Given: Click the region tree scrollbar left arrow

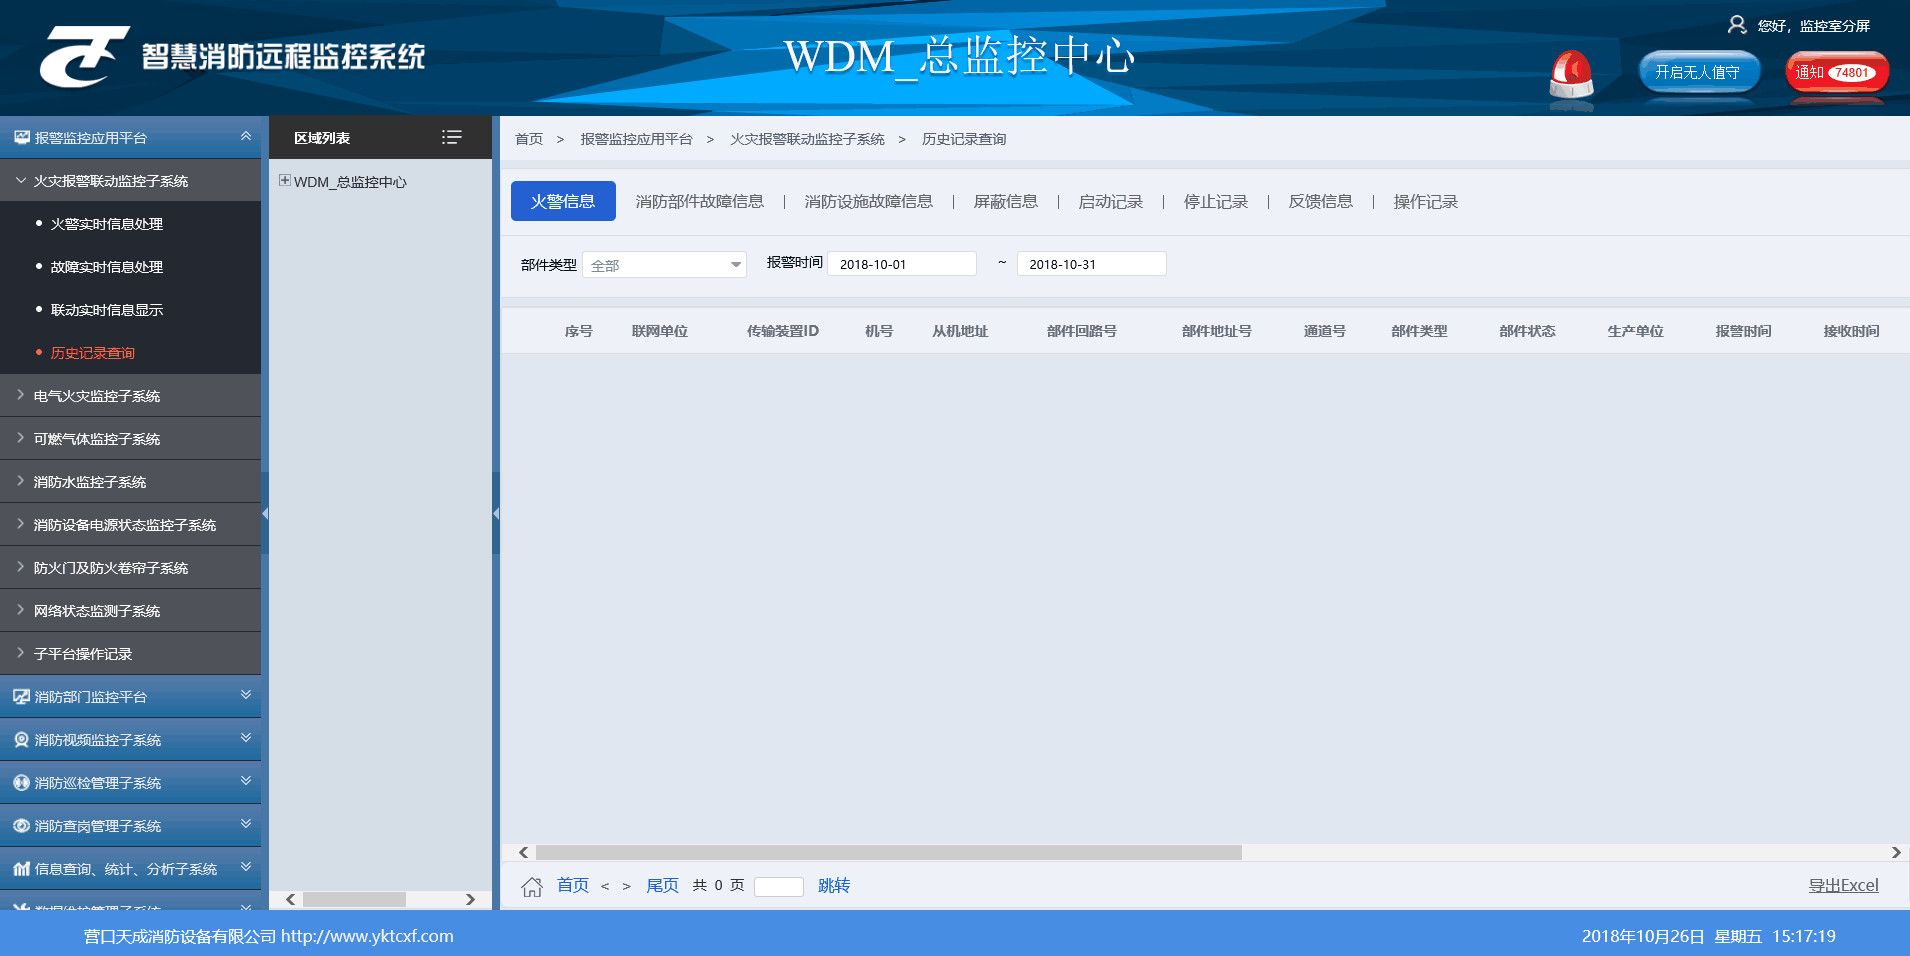Looking at the screenshot, I should coord(290,899).
